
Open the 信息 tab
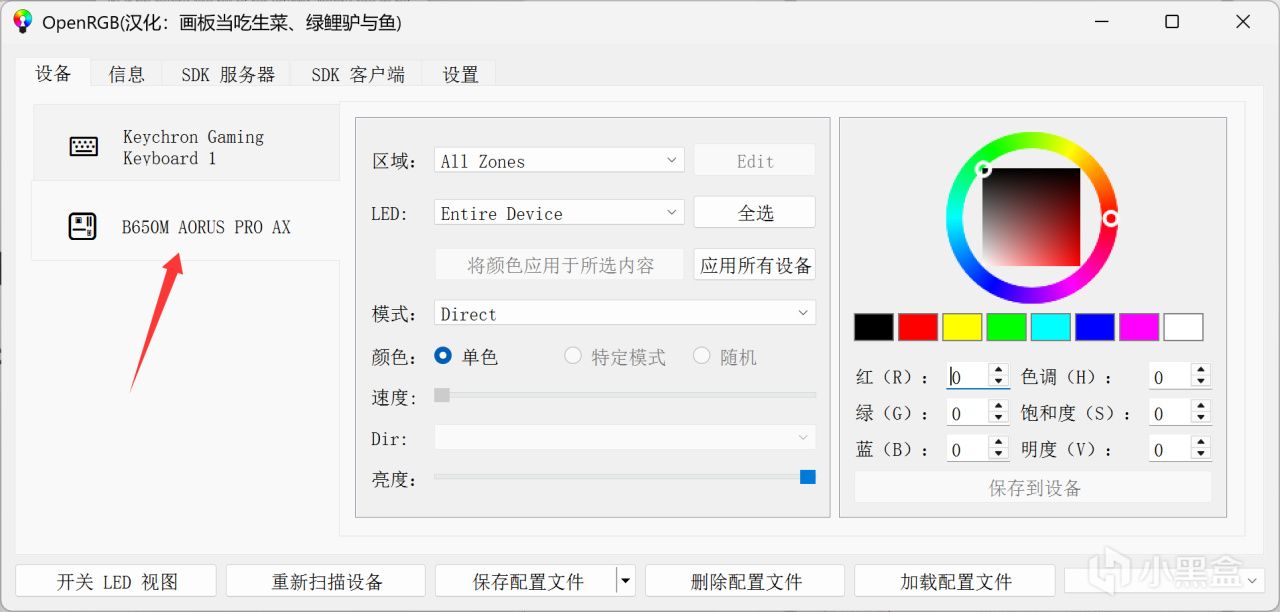click(x=127, y=74)
